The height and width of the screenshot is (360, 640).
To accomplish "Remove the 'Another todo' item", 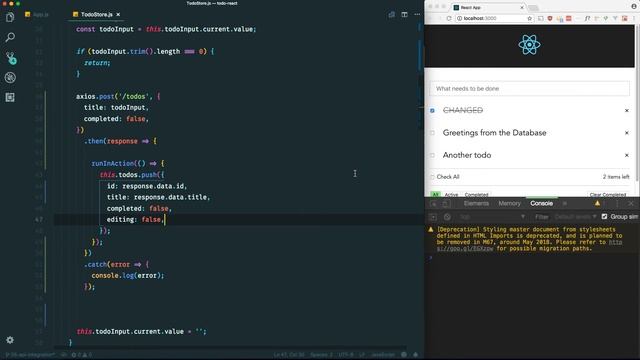I will [x=627, y=155].
